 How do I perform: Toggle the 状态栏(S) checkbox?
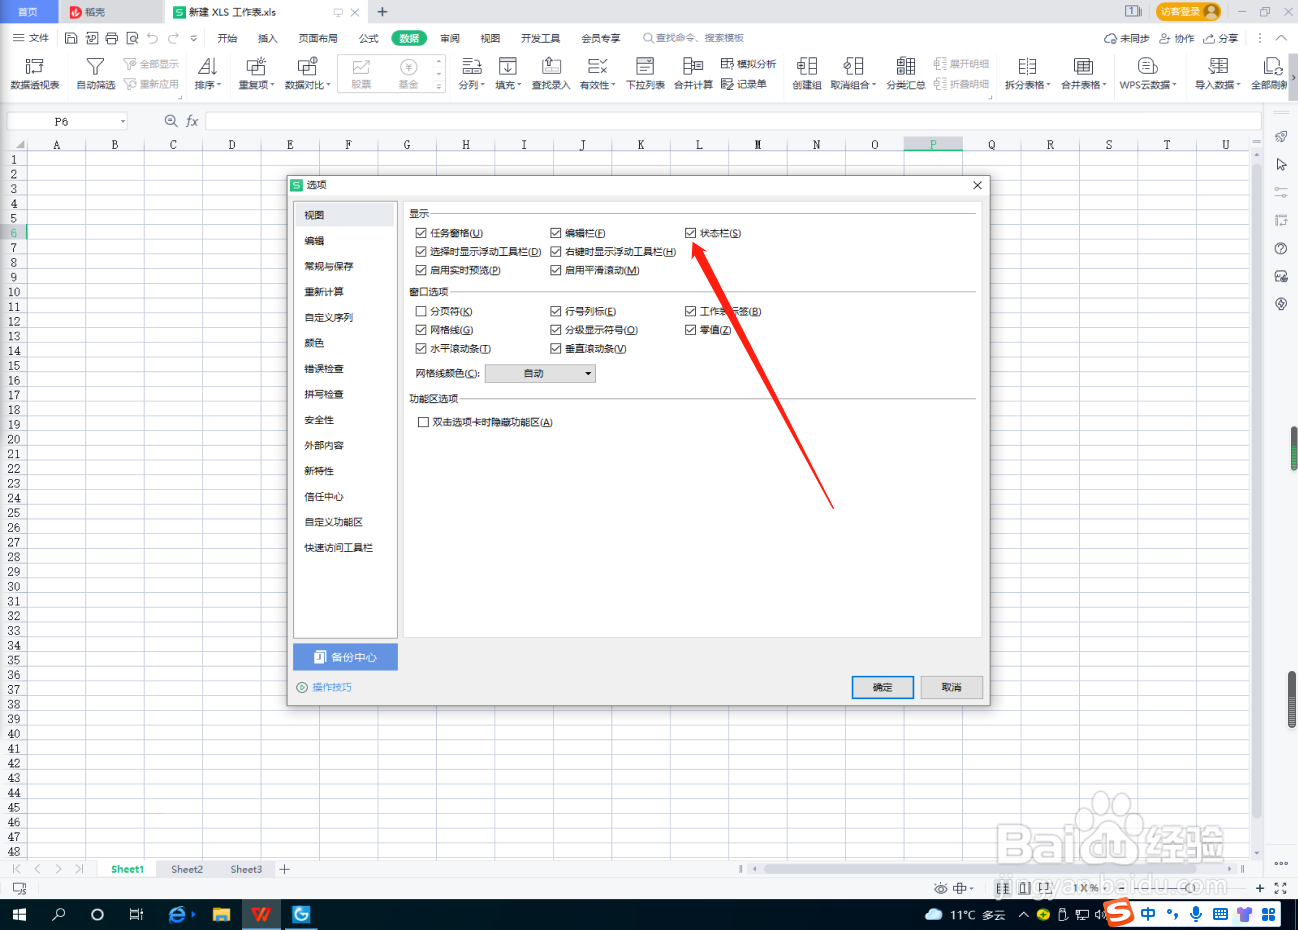click(x=690, y=233)
